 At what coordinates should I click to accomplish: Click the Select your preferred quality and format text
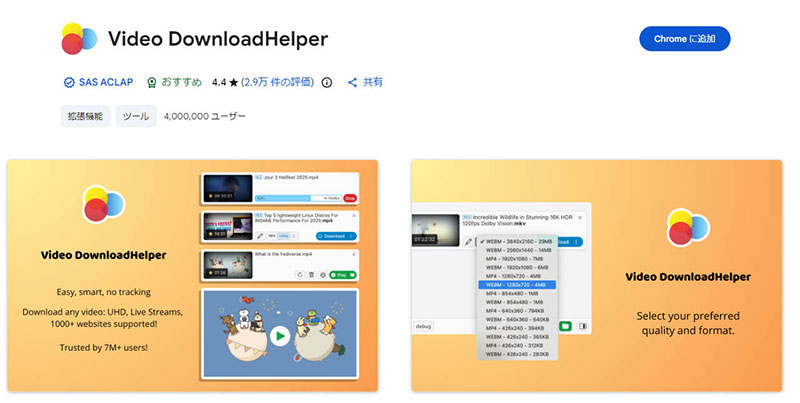click(688, 323)
